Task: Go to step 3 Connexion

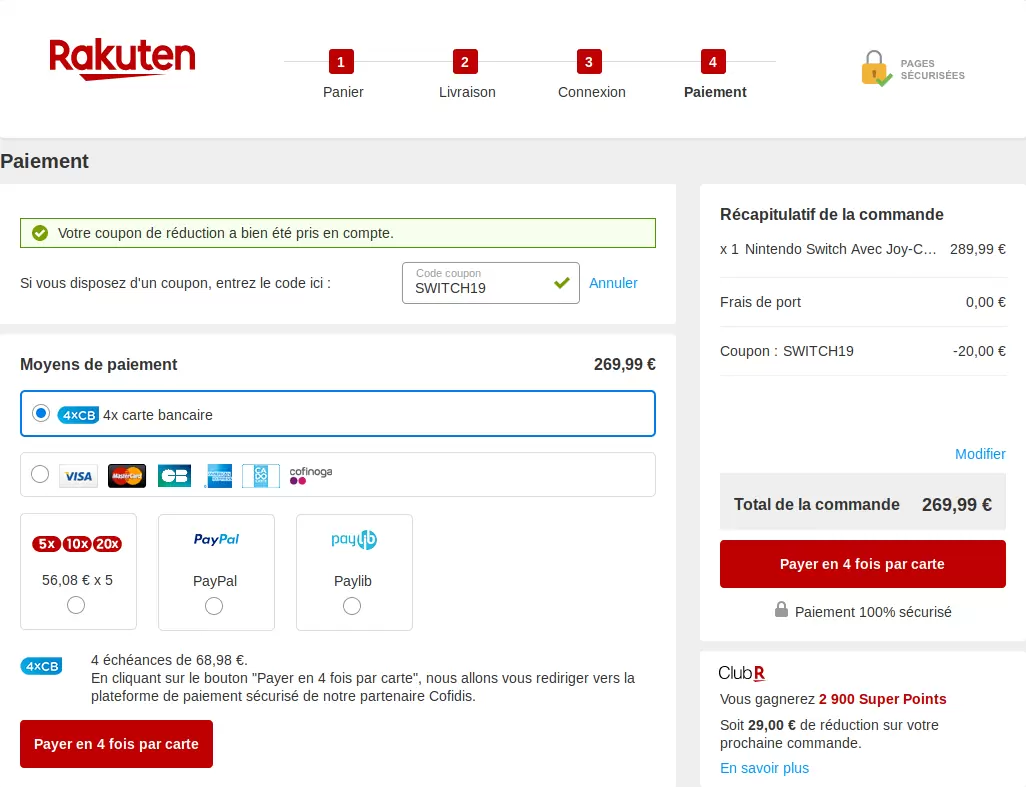Action: pos(590,75)
